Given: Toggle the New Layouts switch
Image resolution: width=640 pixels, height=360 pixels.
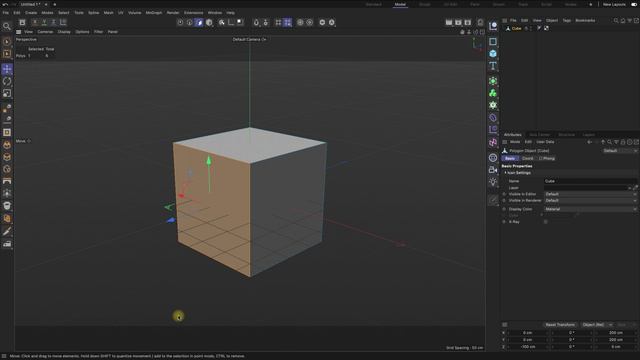Looking at the screenshot, I should coord(634,4).
